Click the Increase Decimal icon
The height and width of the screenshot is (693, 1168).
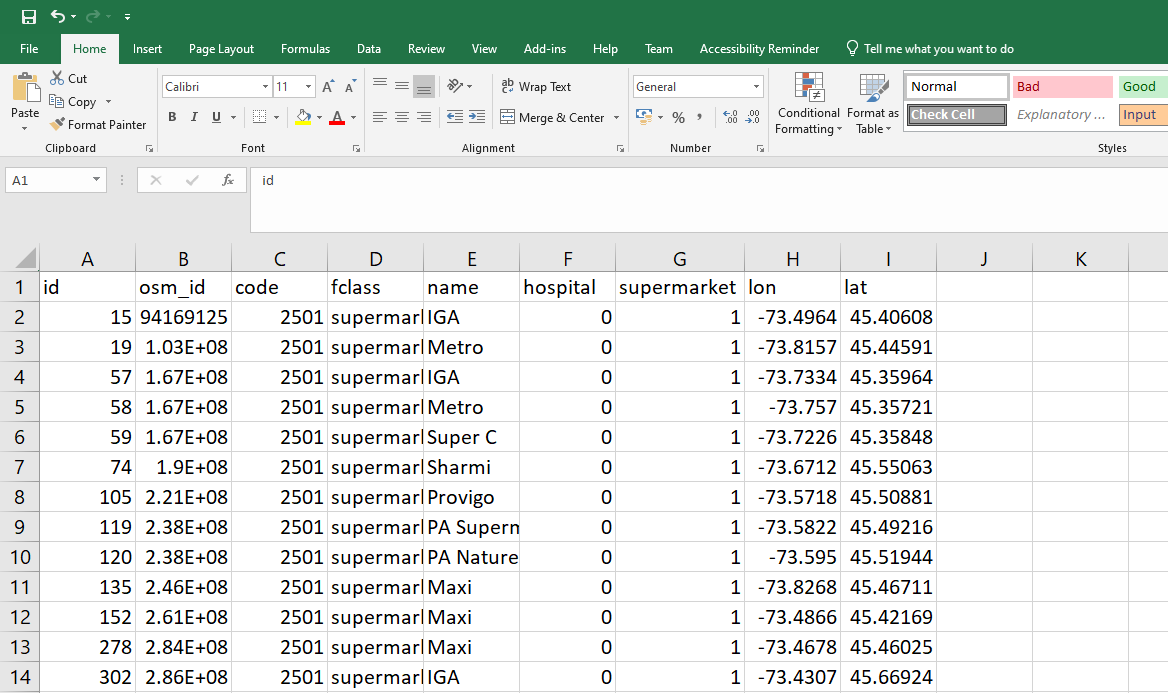pyautogui.click(x=729, y=118)
